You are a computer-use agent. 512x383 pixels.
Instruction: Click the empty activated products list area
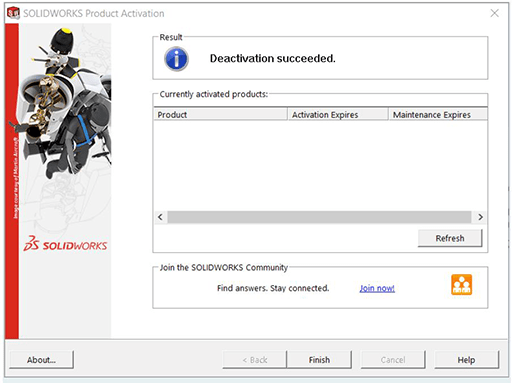tap(320, 165)
